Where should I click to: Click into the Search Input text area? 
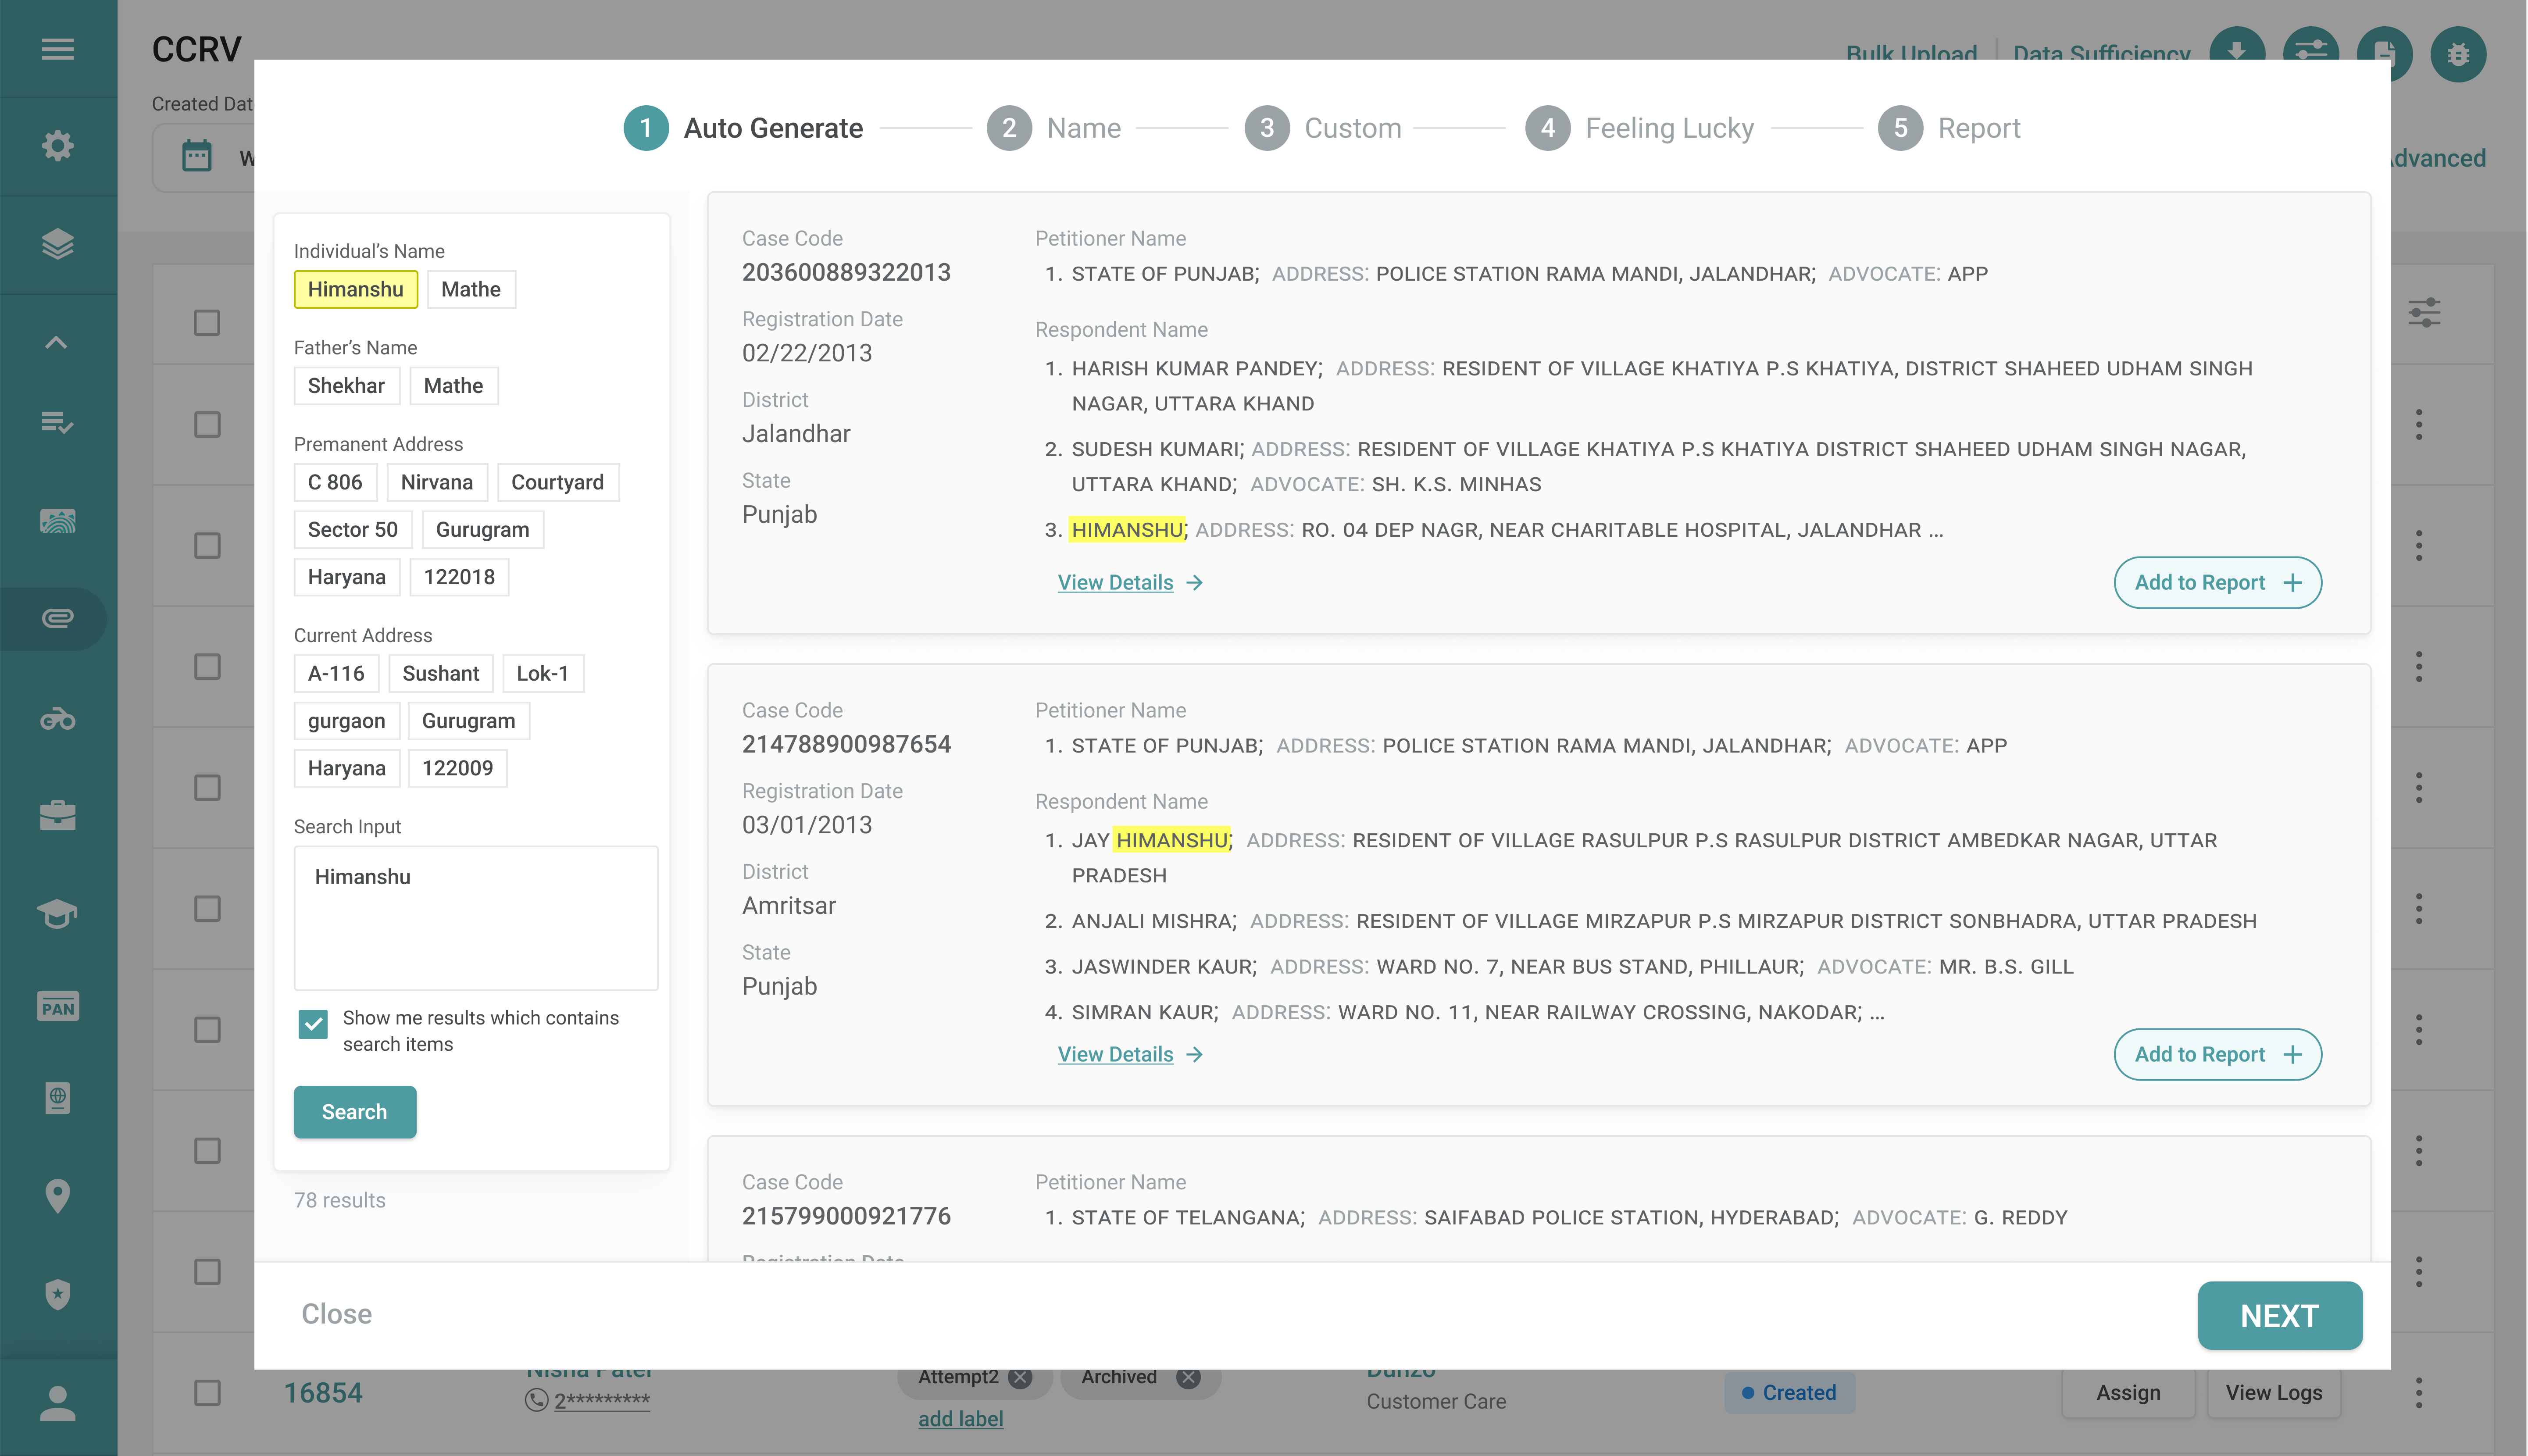[x=476, y=919]
